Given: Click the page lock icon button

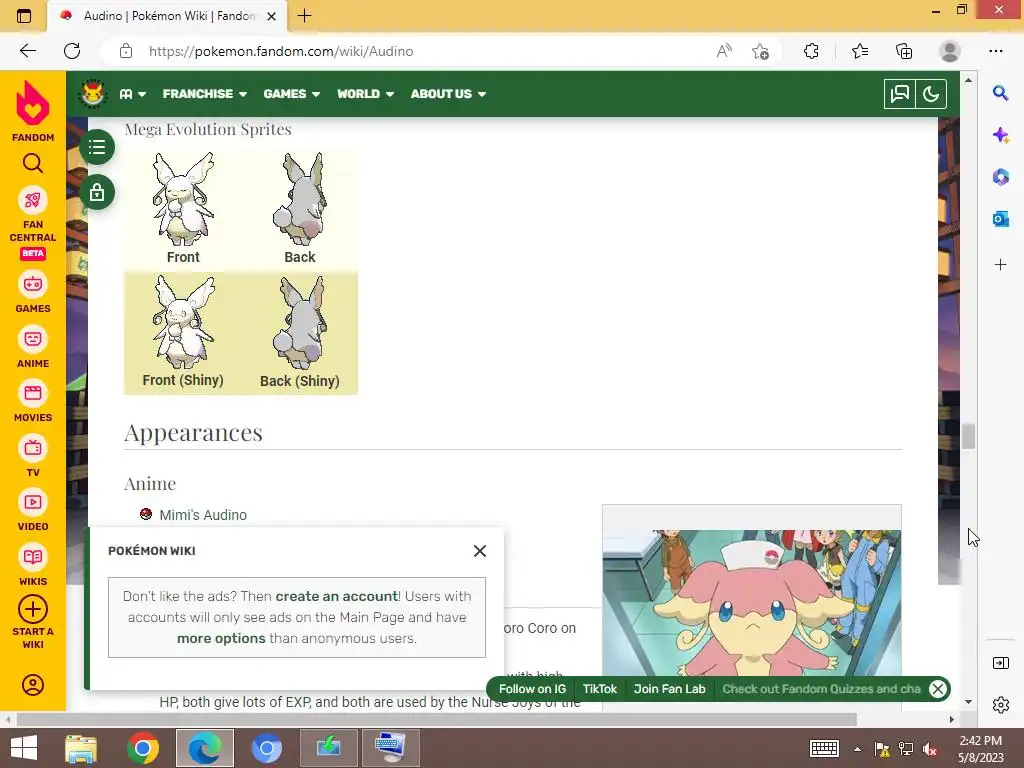Looking at the screenshot, I should click(97, 193).
